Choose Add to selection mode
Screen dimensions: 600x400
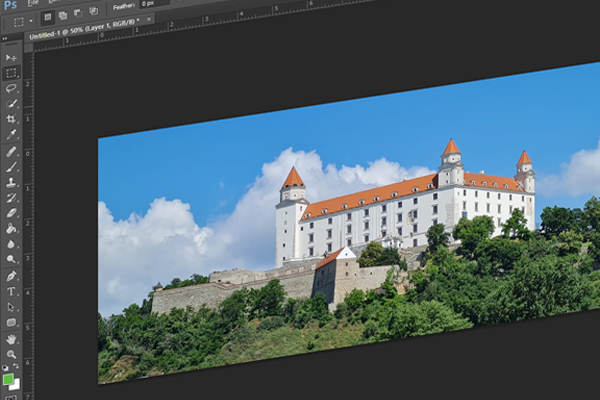[x=63, y=15]
